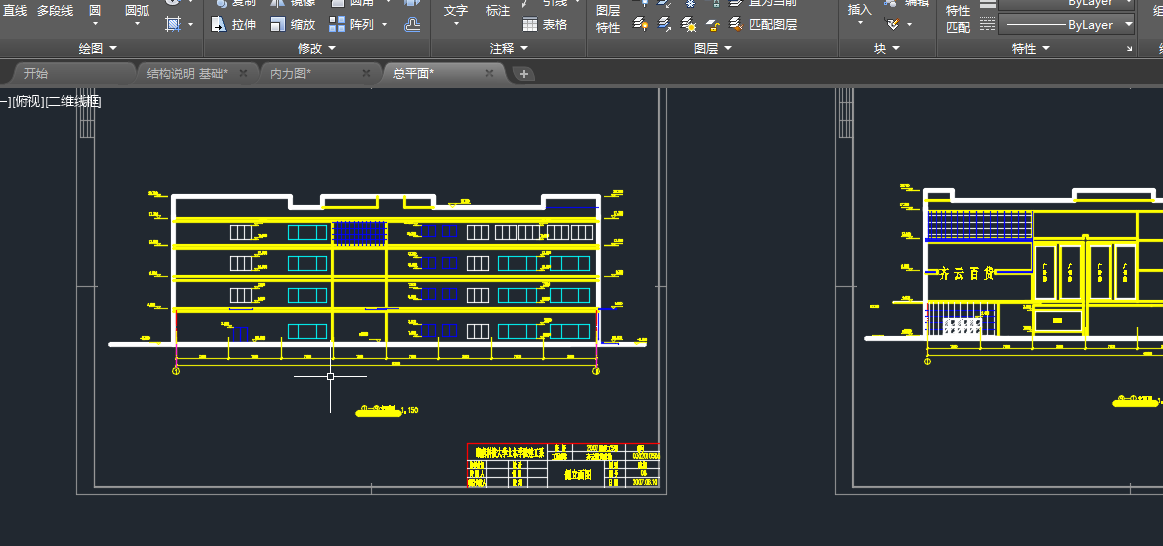Click the 阵列 array tool icon
Image resolution: width=1163 pixels, height=546 pixels.
[x=337, y=24]
